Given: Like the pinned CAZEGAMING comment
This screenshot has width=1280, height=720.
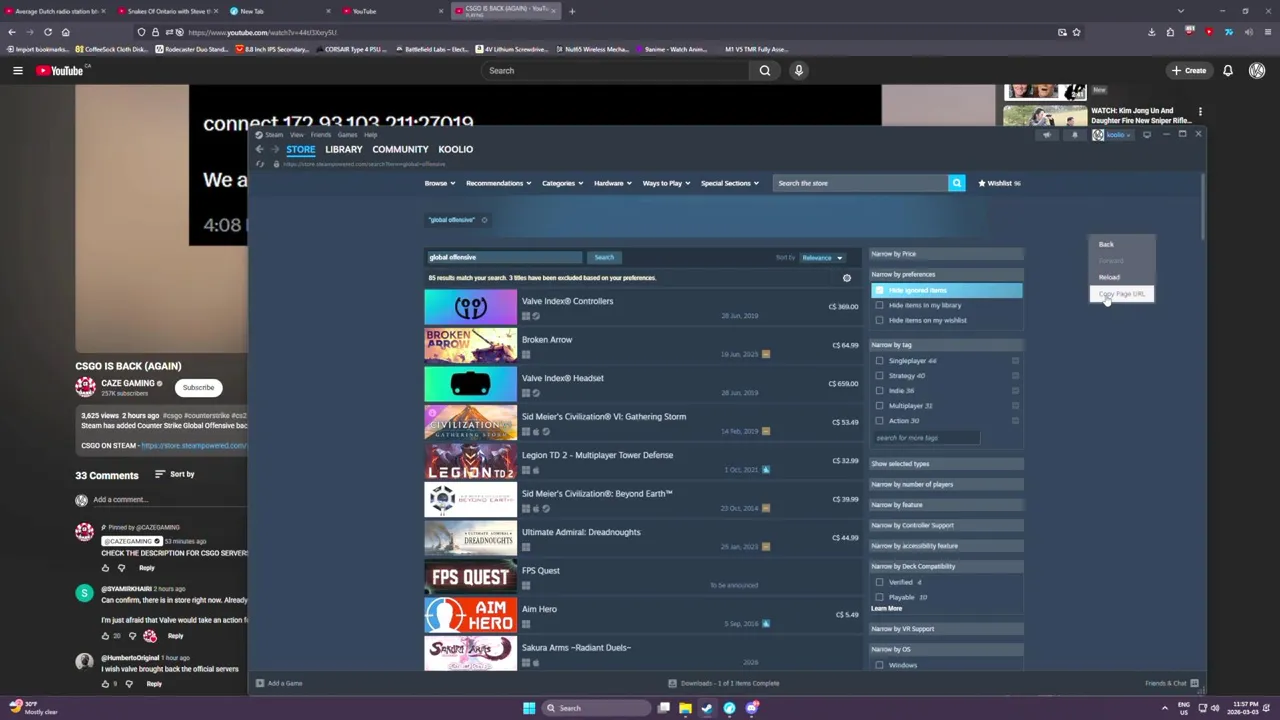Looking at the screenshot, I should [x=105, y=568].
